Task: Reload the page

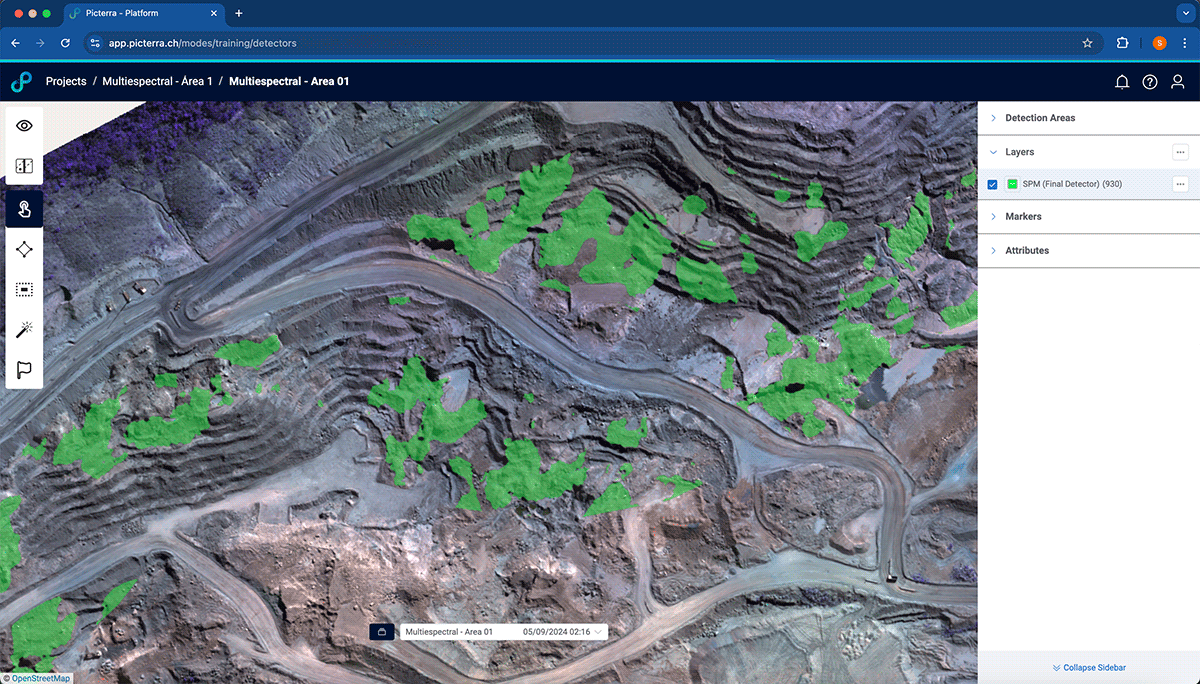Action: point(65,43)
